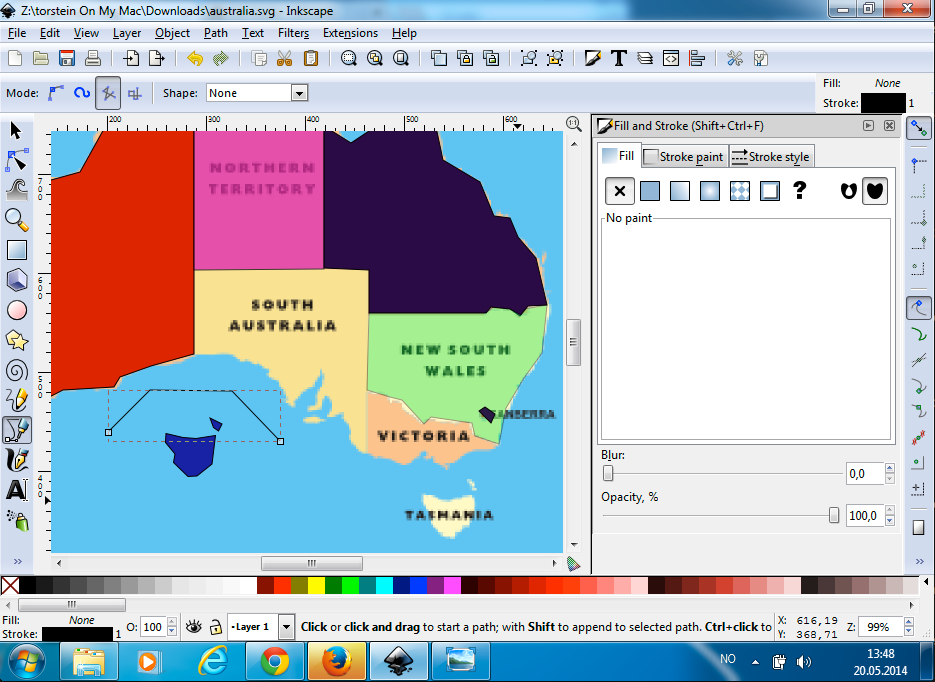Set fill to No paint
Image resolution: width=935 pixels, height=682 pixels.
tap(619, 190)
